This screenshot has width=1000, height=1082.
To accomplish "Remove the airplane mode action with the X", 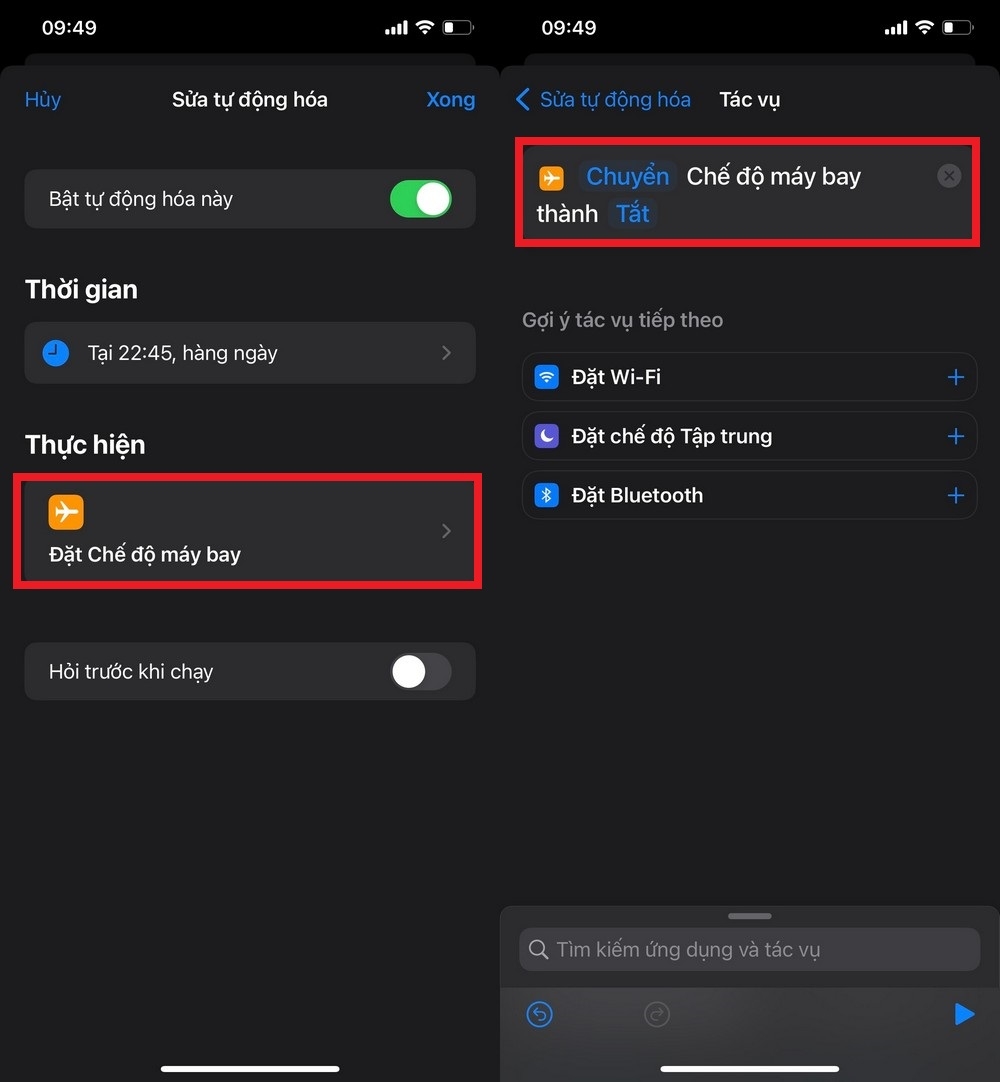I will click(949, 176).
